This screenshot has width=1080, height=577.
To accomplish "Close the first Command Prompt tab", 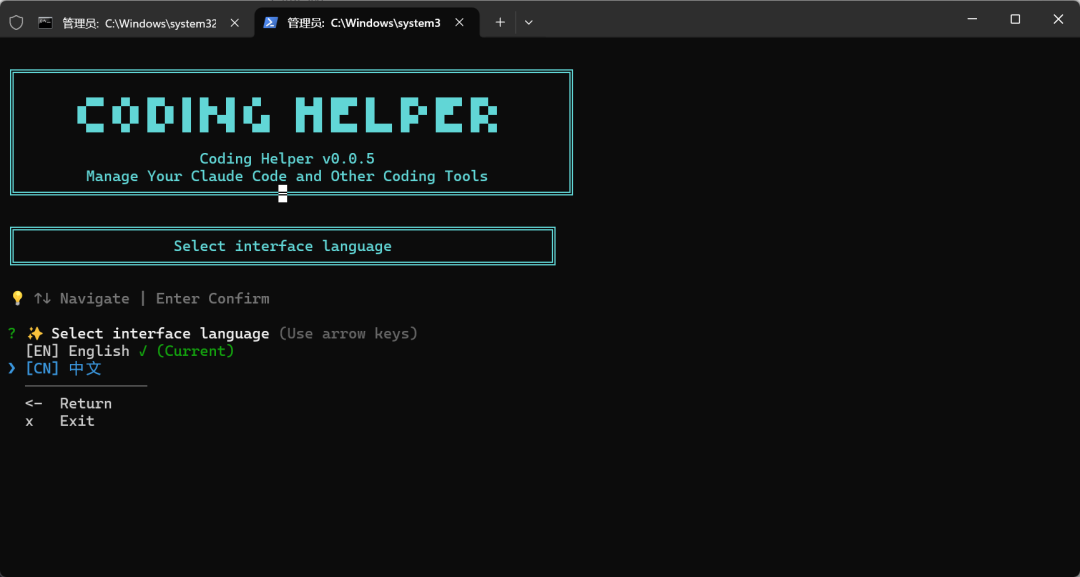I will (x=234, y=23).
